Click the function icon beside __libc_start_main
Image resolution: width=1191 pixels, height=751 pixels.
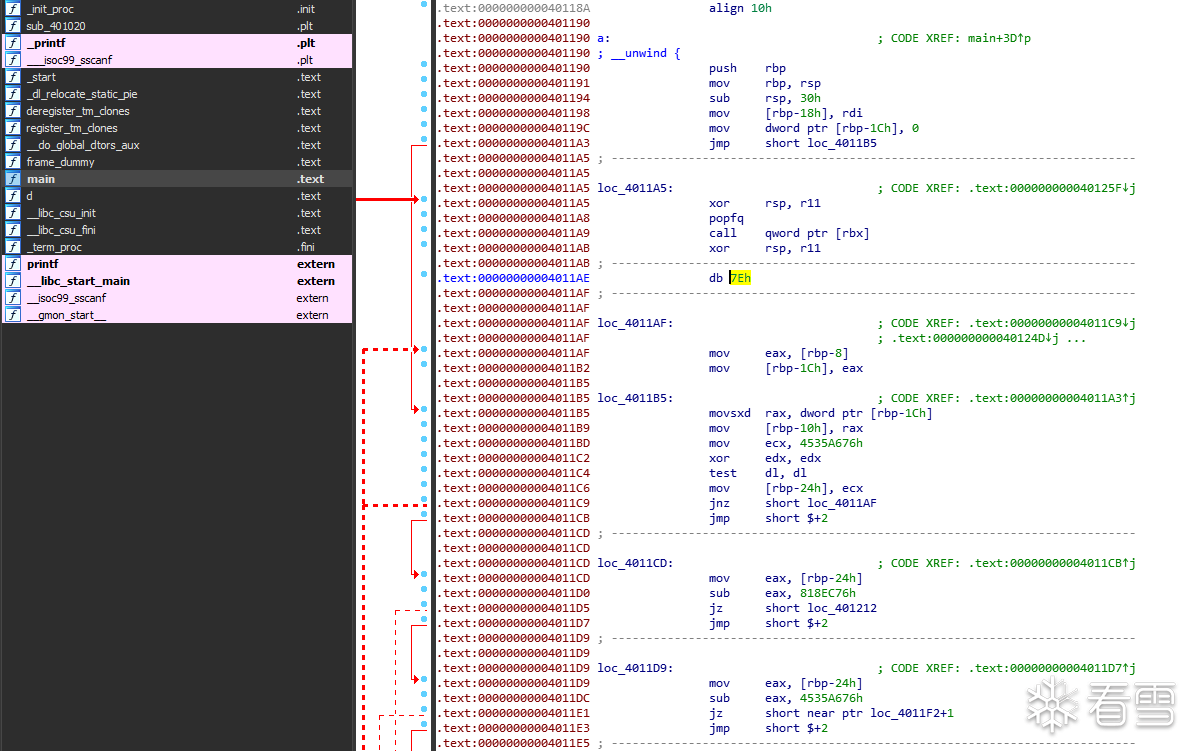pos(13,281)
